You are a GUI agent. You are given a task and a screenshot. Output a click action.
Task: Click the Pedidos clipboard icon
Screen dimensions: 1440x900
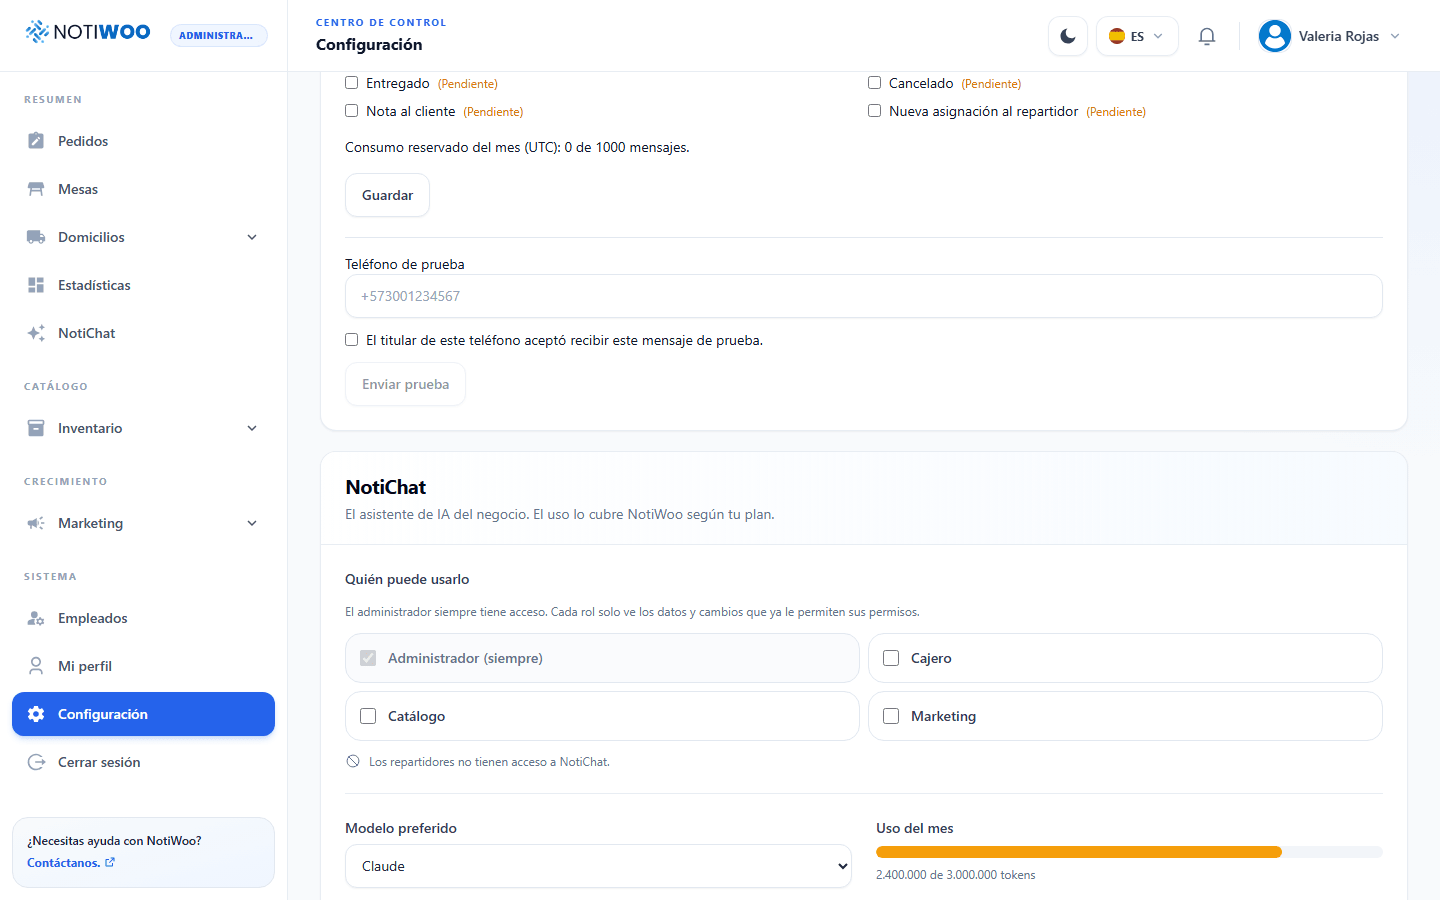tap(36, 141)
